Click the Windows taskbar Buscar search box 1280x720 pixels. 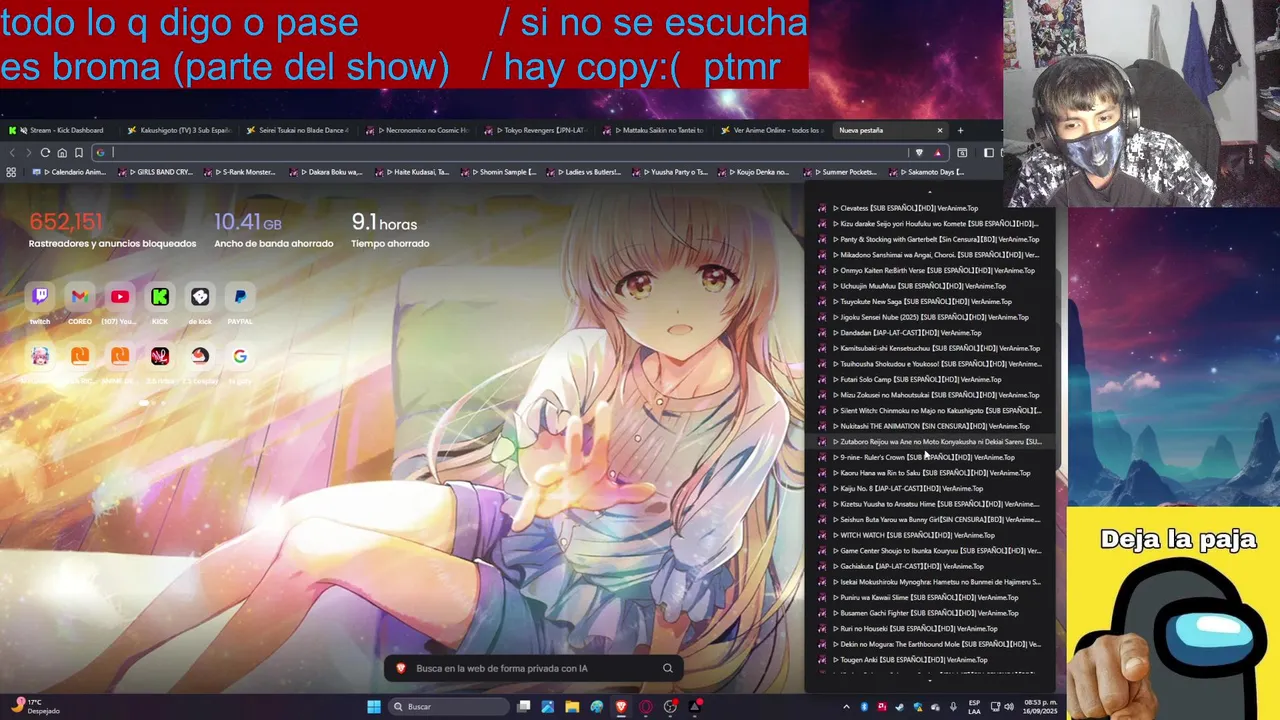pyautogui.click(x=450, y=706)
